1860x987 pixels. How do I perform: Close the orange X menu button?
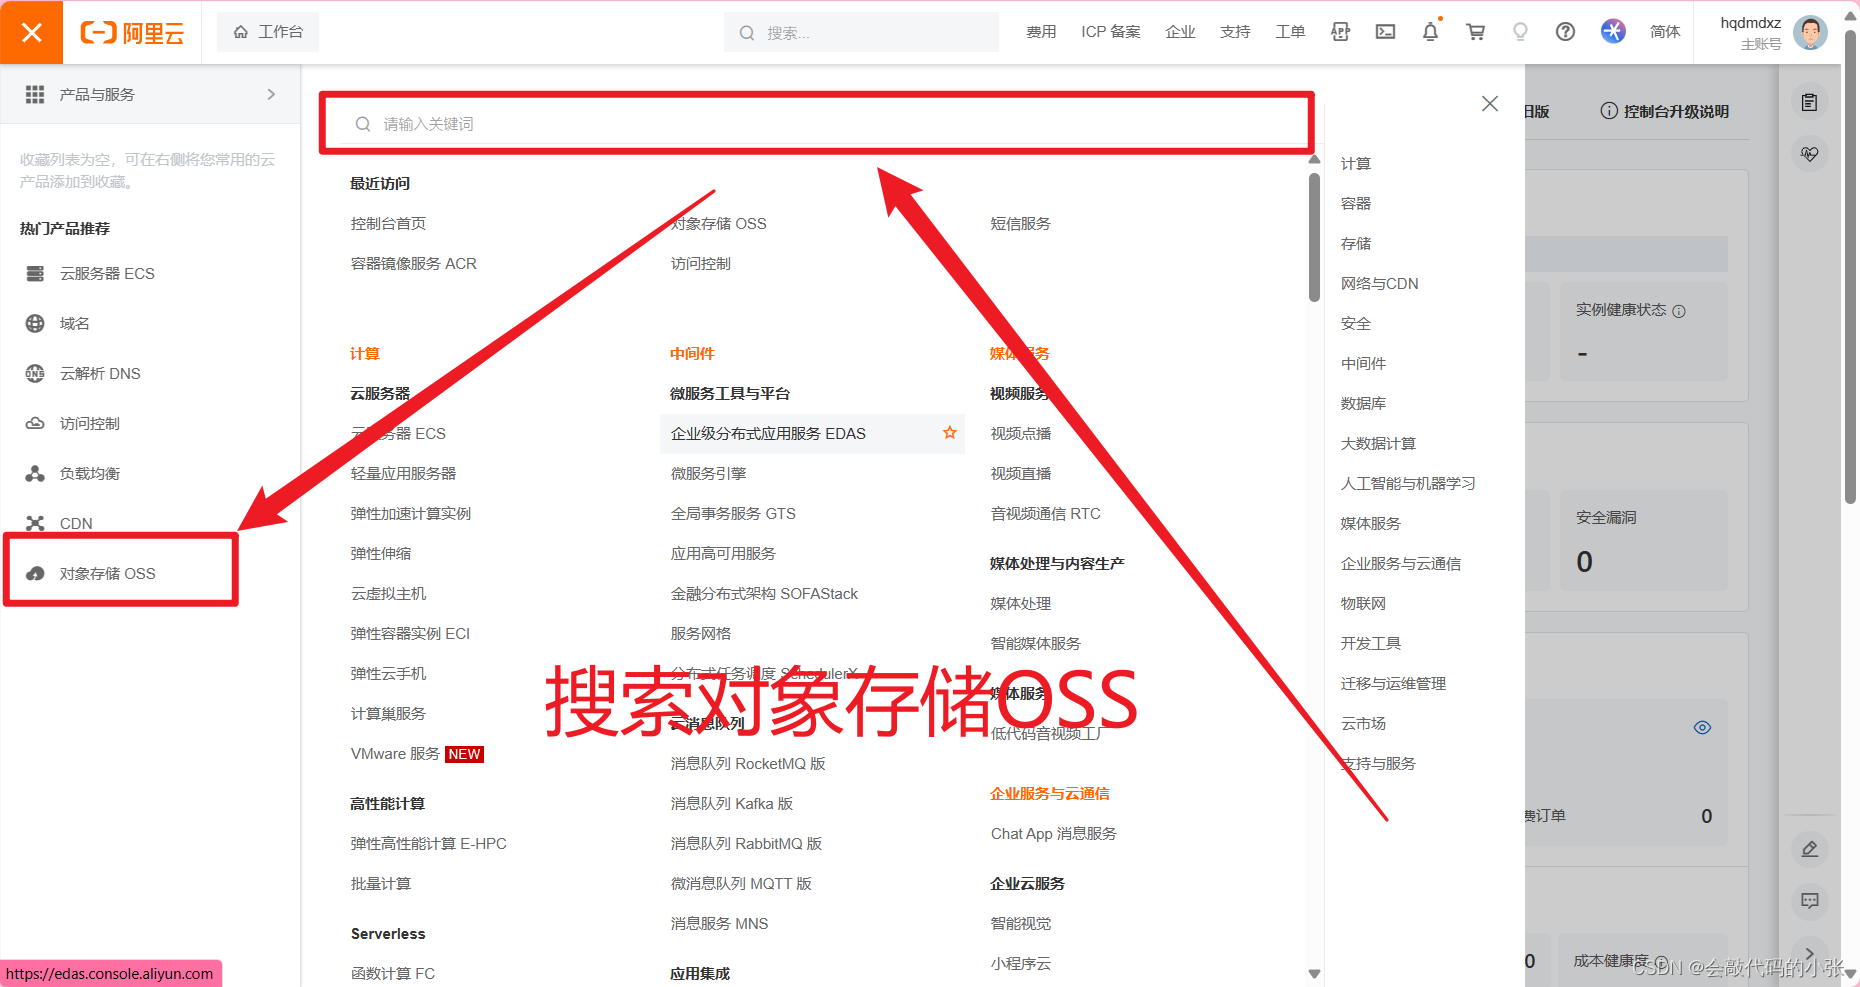[31, 32]
